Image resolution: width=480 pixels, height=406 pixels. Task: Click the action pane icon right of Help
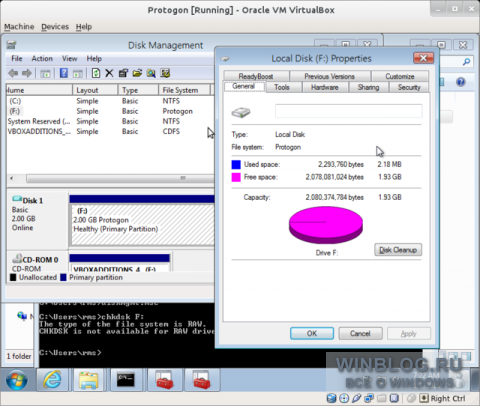click(78, 73)
